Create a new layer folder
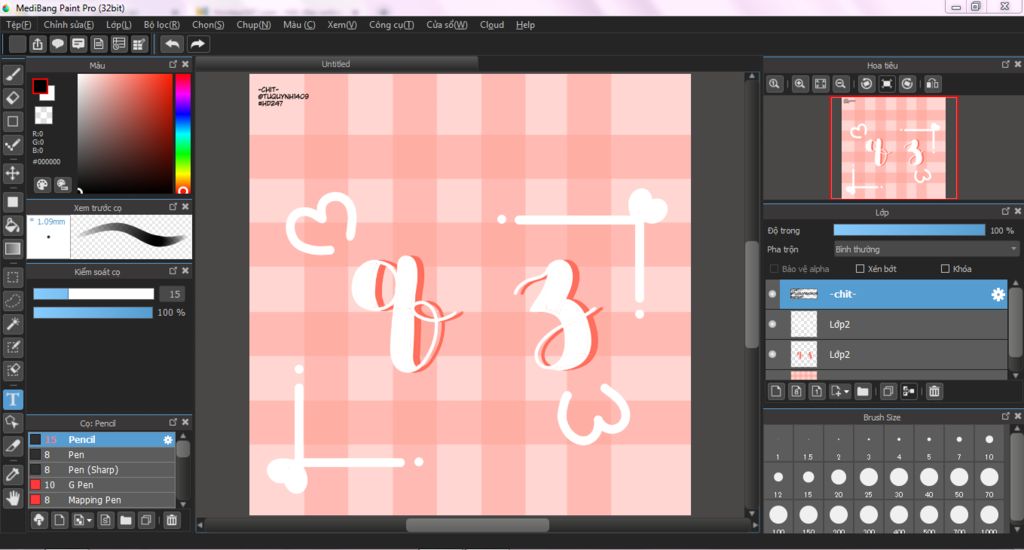This screenshot has height=550, width=1024. (x=863, y=391)
